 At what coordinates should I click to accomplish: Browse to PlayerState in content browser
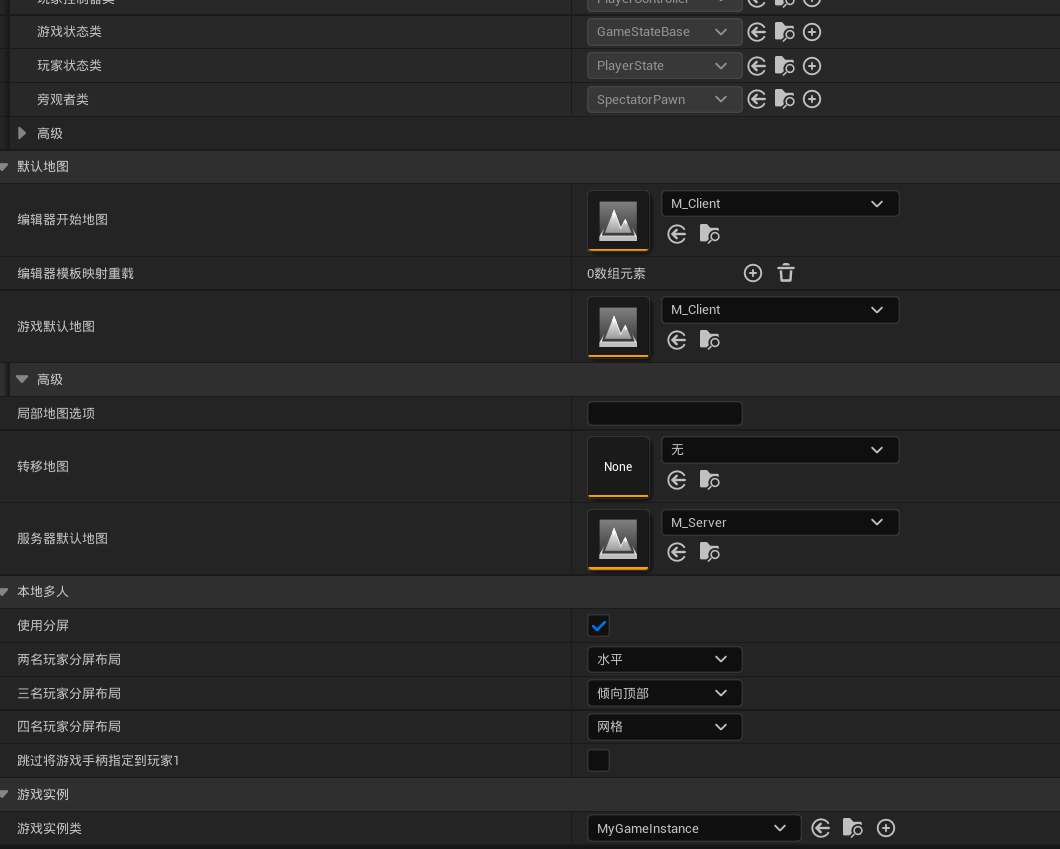[784, 65]
